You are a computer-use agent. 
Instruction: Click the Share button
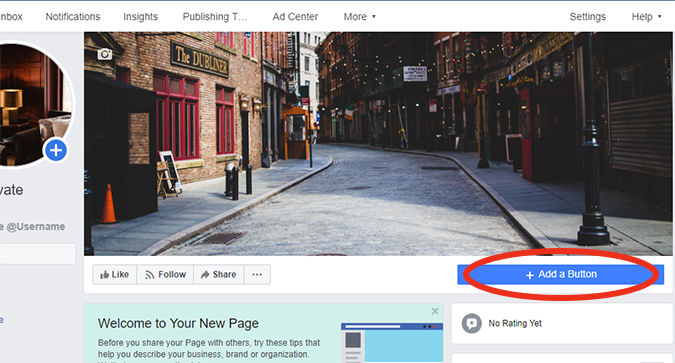coord(219,274)
